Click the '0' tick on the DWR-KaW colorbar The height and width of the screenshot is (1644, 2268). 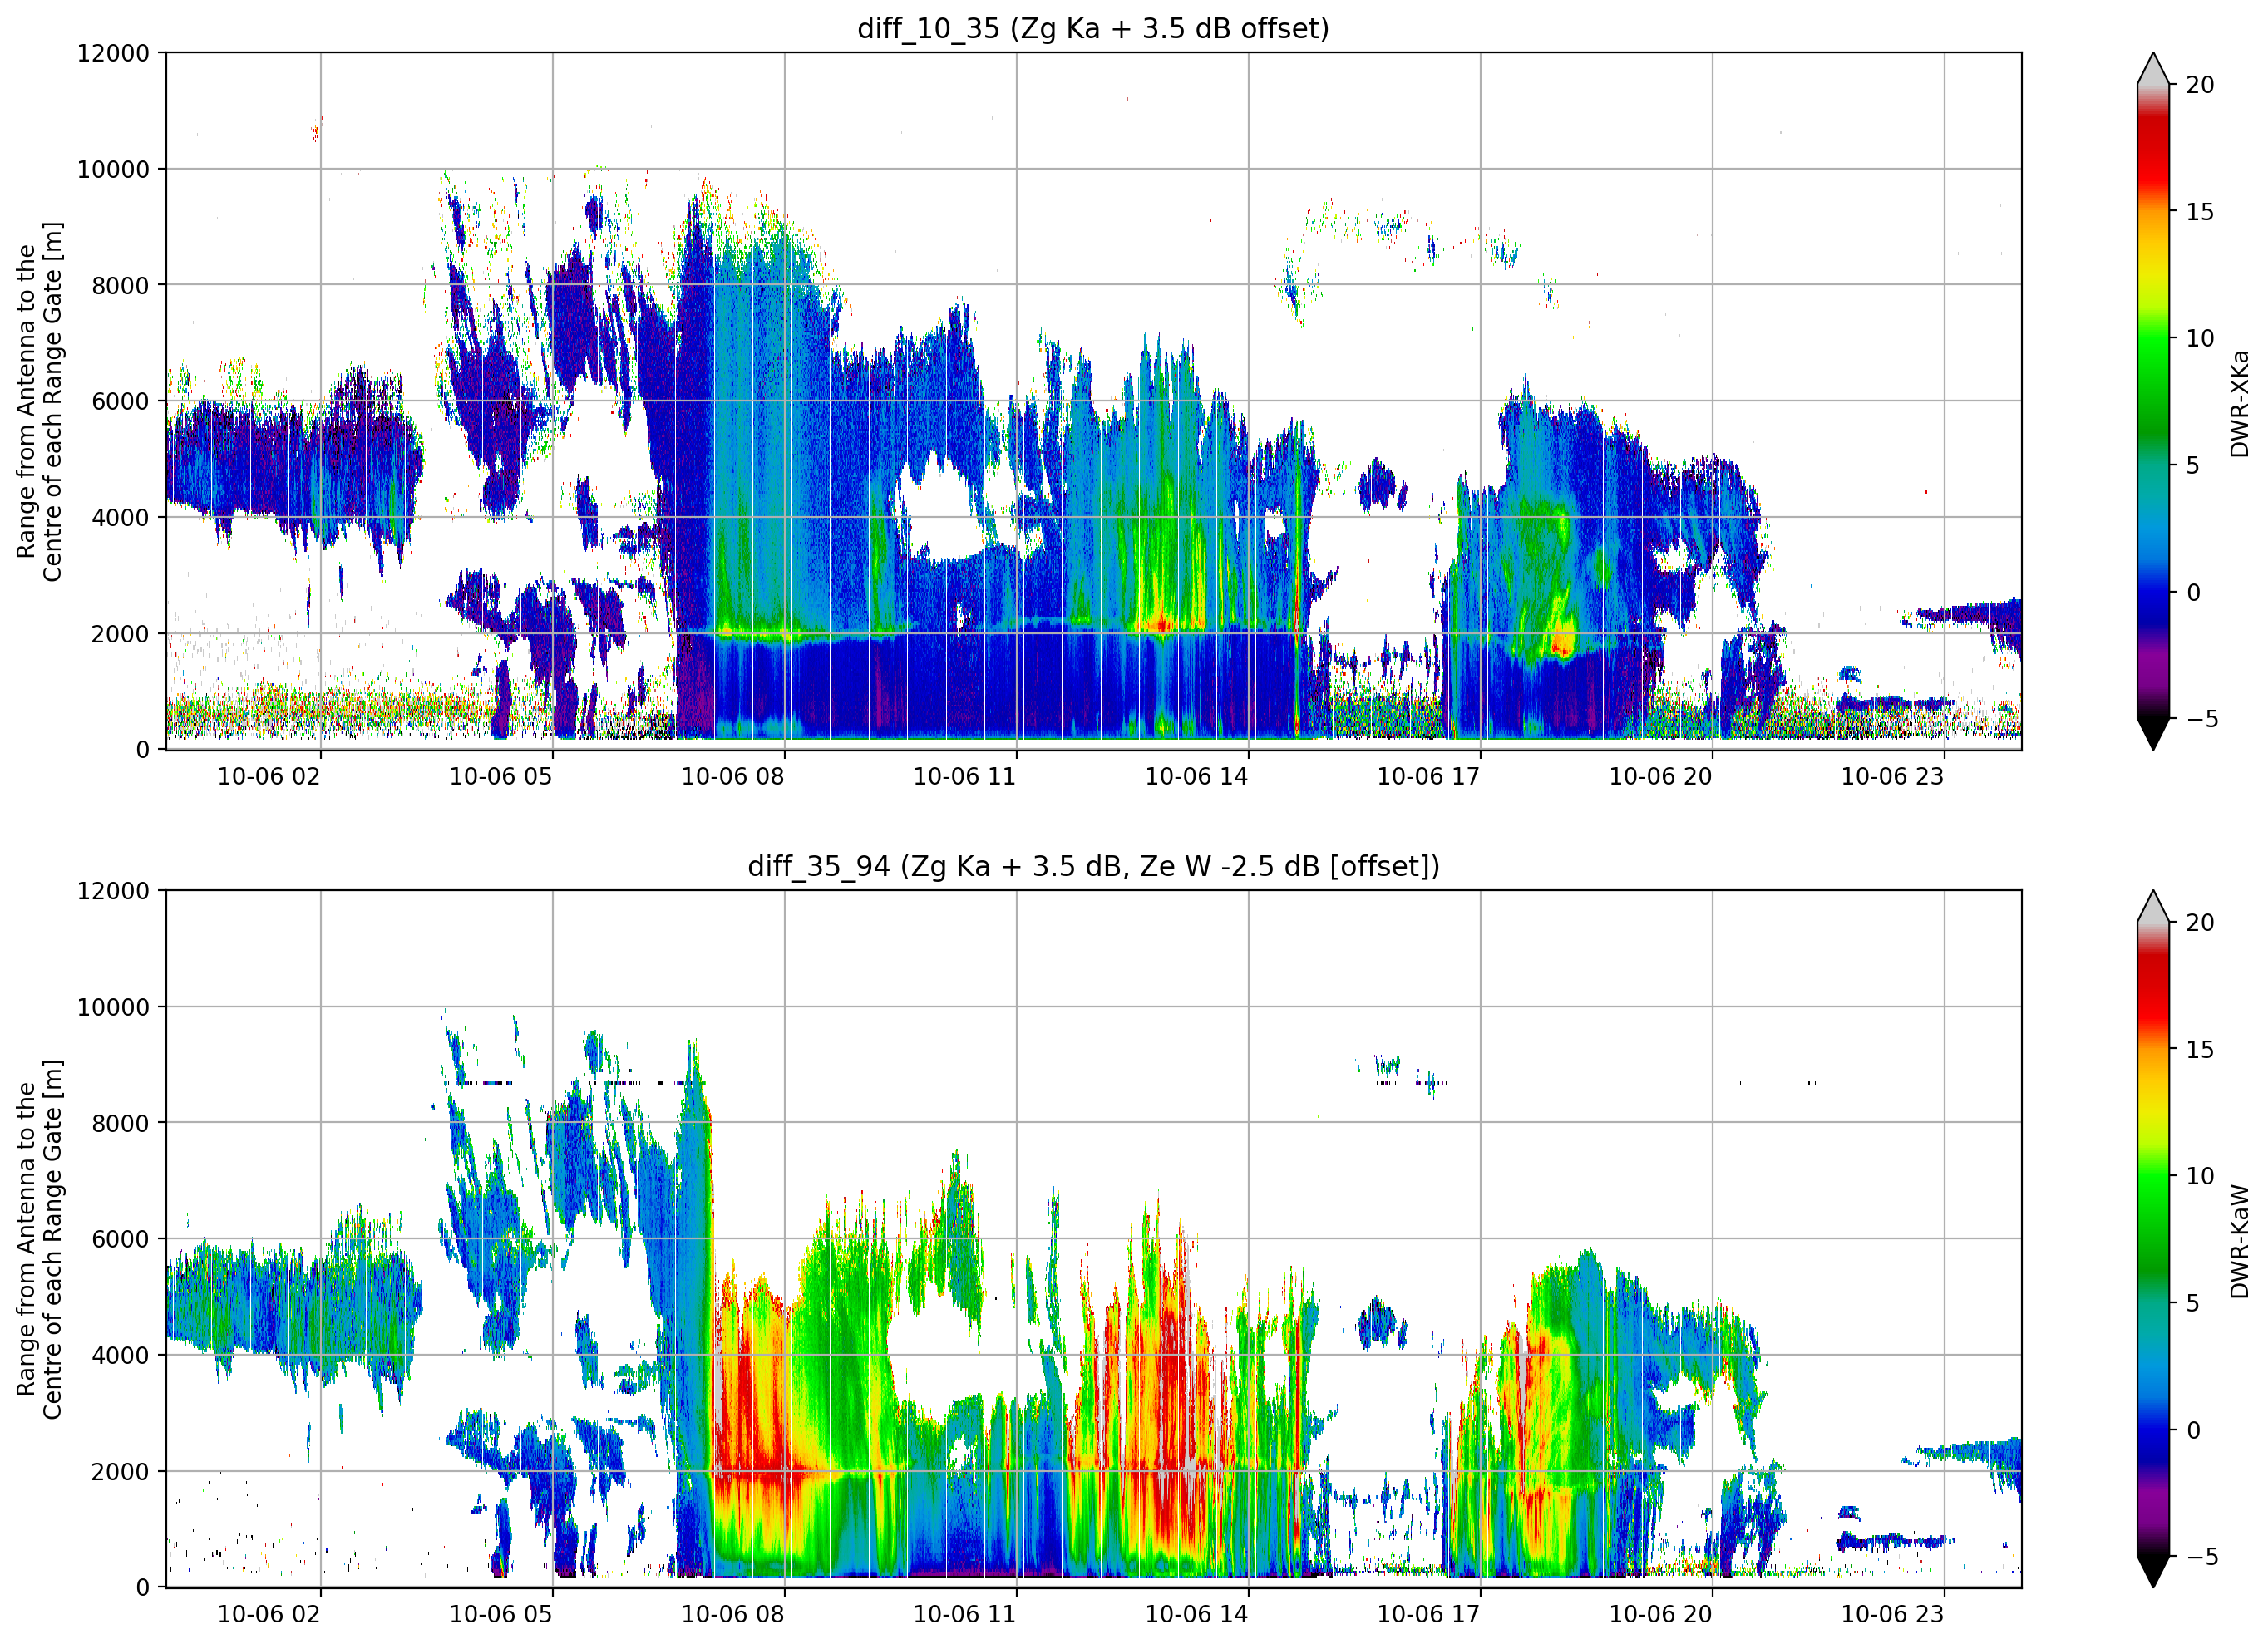pyautogui.click(x=2192, y=1430)
